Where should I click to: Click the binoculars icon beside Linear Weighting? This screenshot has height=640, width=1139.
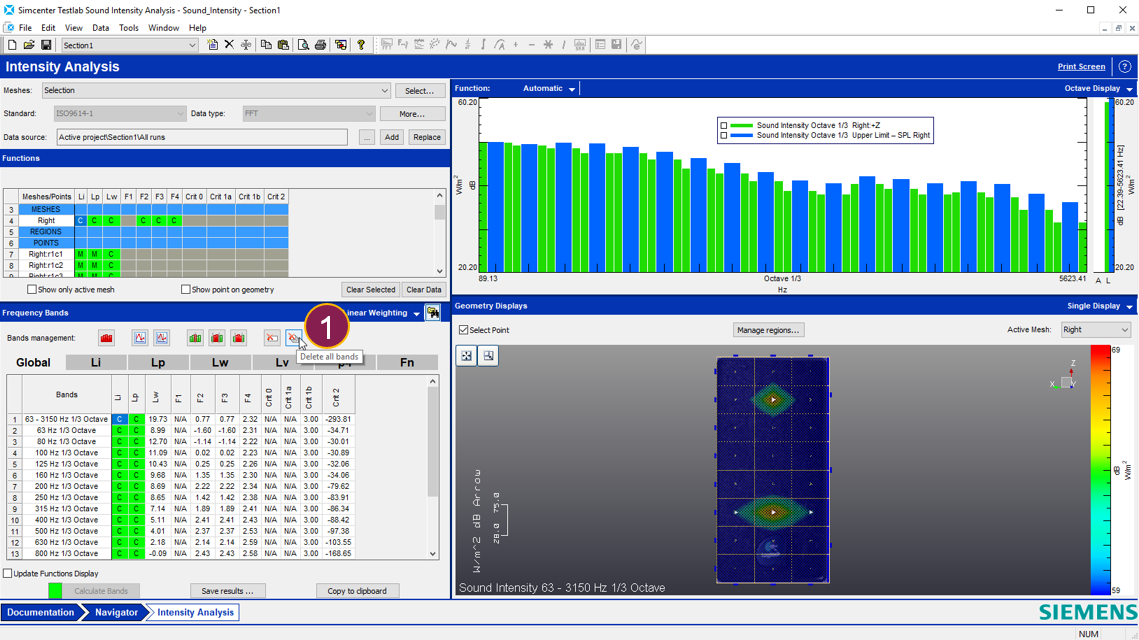433,313
